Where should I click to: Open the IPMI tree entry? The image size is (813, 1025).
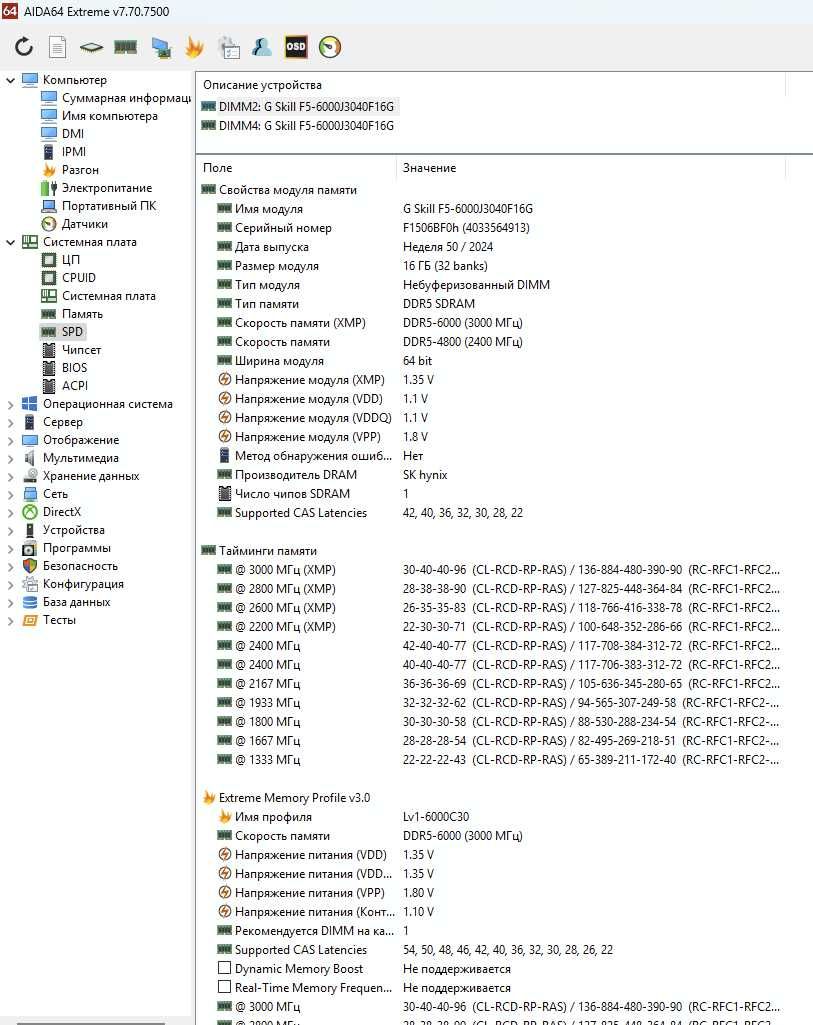64,152
